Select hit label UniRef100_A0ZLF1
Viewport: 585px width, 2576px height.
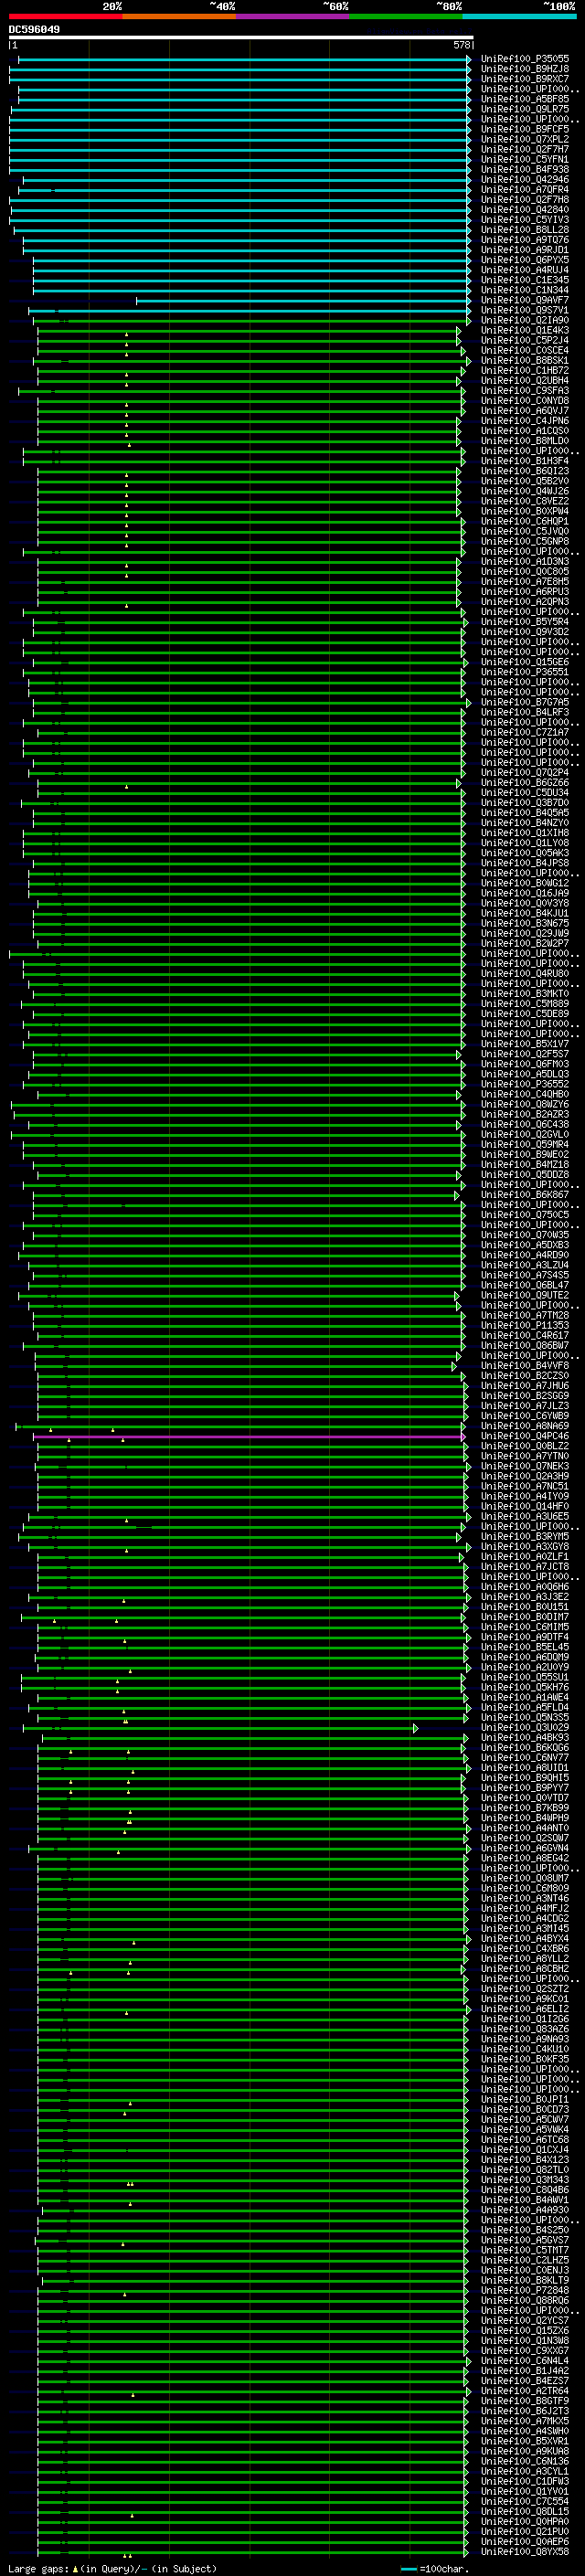(525, 1557)
